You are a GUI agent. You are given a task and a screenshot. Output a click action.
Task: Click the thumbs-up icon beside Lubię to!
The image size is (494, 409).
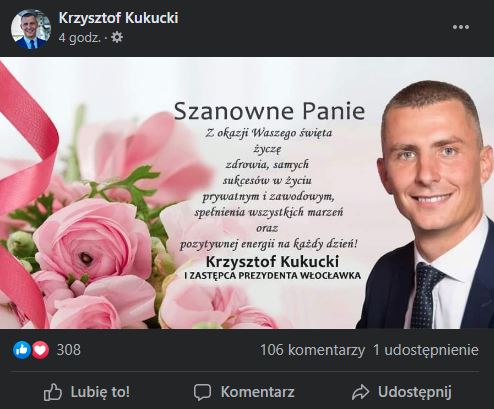(53, 392)
